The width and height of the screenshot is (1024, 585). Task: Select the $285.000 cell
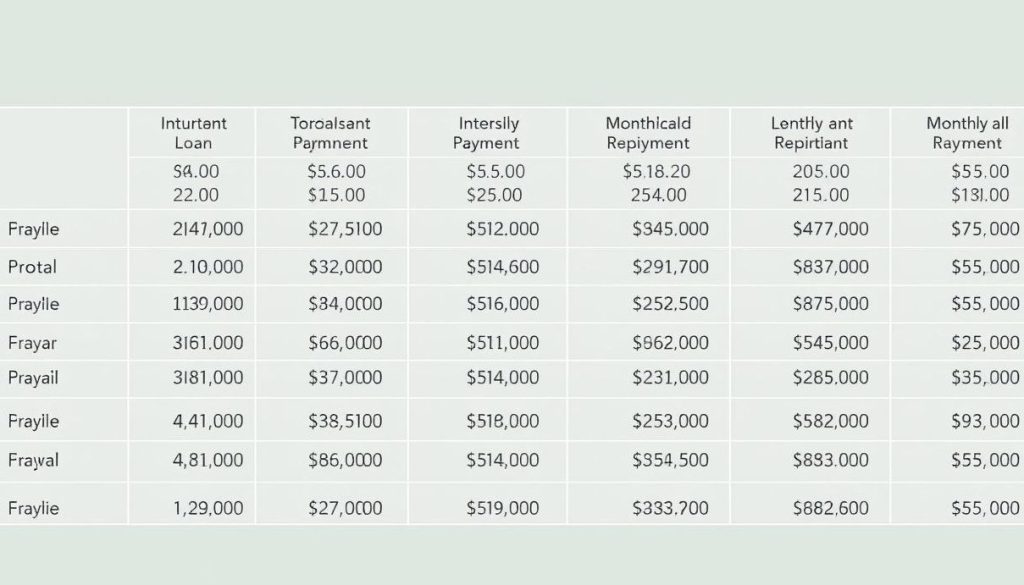click(x=830, y=378)
